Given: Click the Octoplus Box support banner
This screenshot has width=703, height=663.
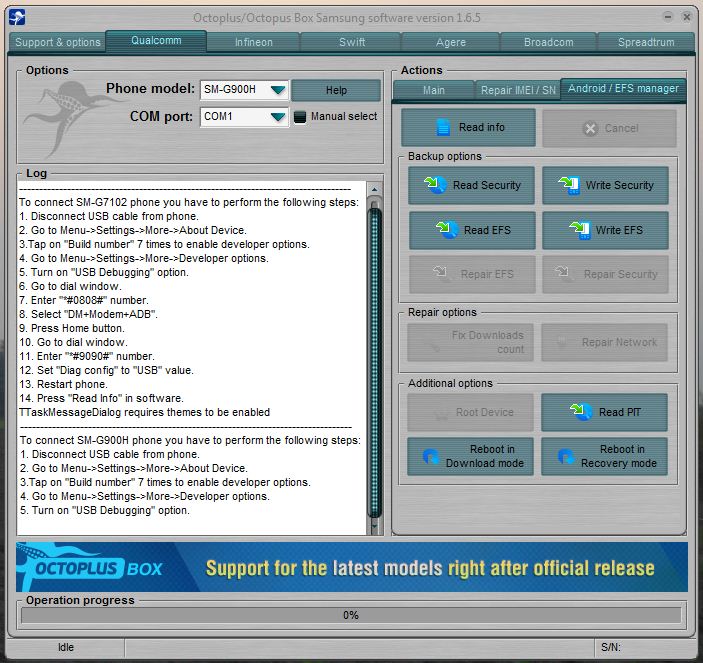Looking at the screenshot, I should (x=352, y=567).
